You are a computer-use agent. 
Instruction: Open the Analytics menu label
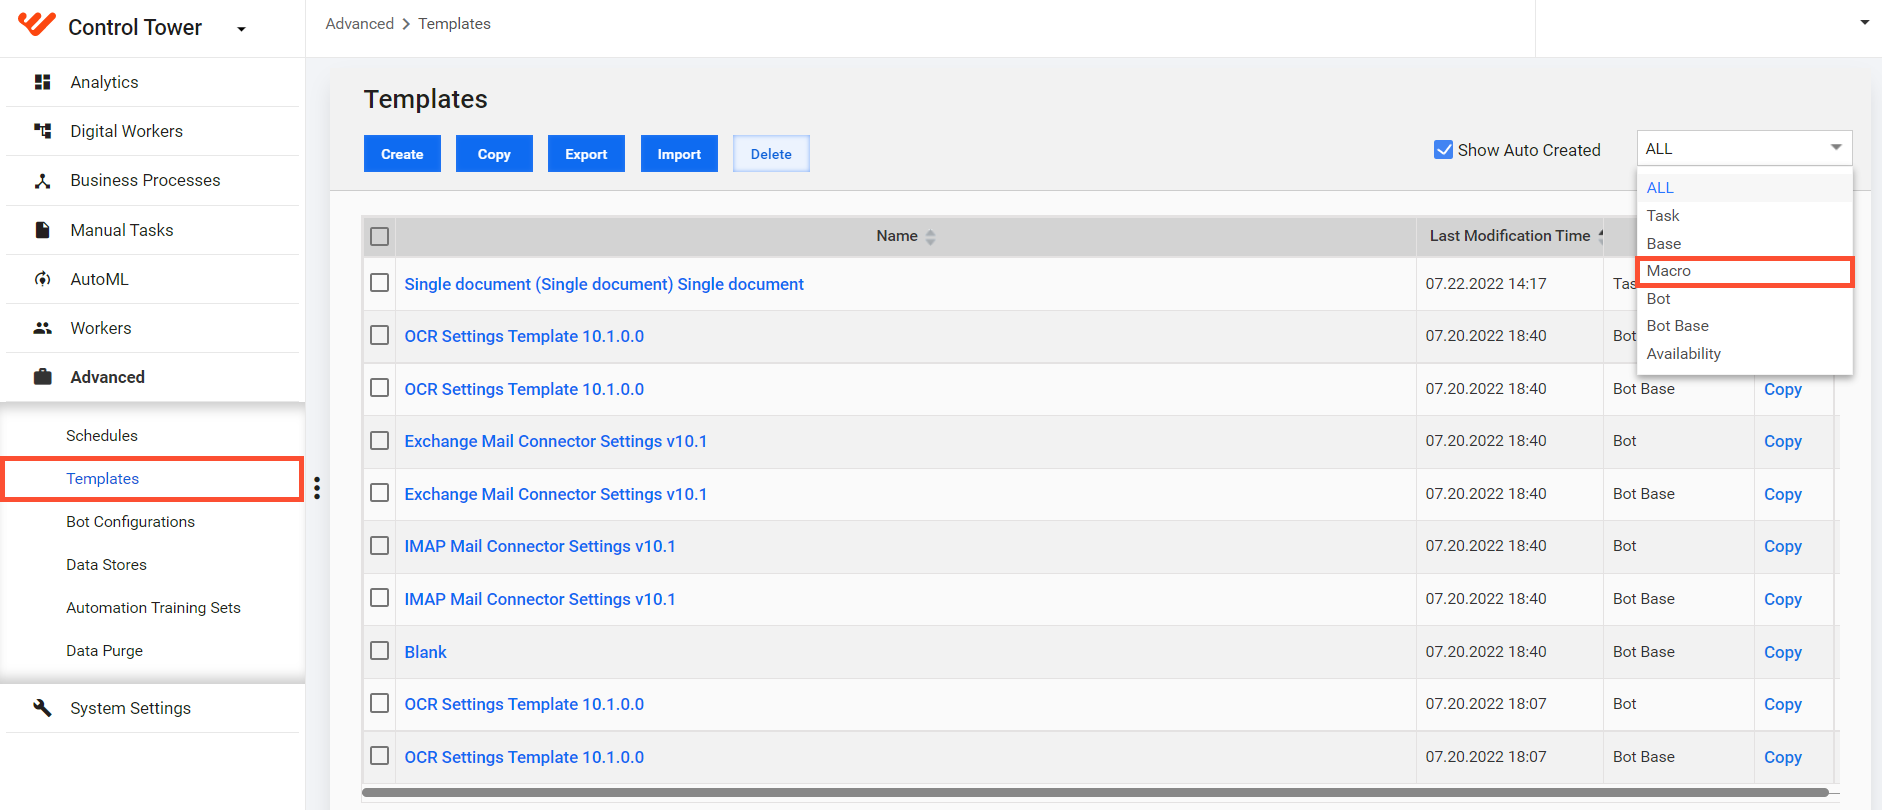tap(104, 82)
